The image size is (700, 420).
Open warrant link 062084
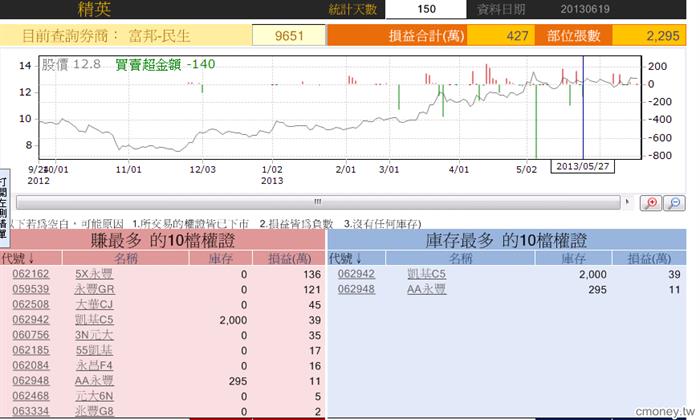tap(31, 366)
